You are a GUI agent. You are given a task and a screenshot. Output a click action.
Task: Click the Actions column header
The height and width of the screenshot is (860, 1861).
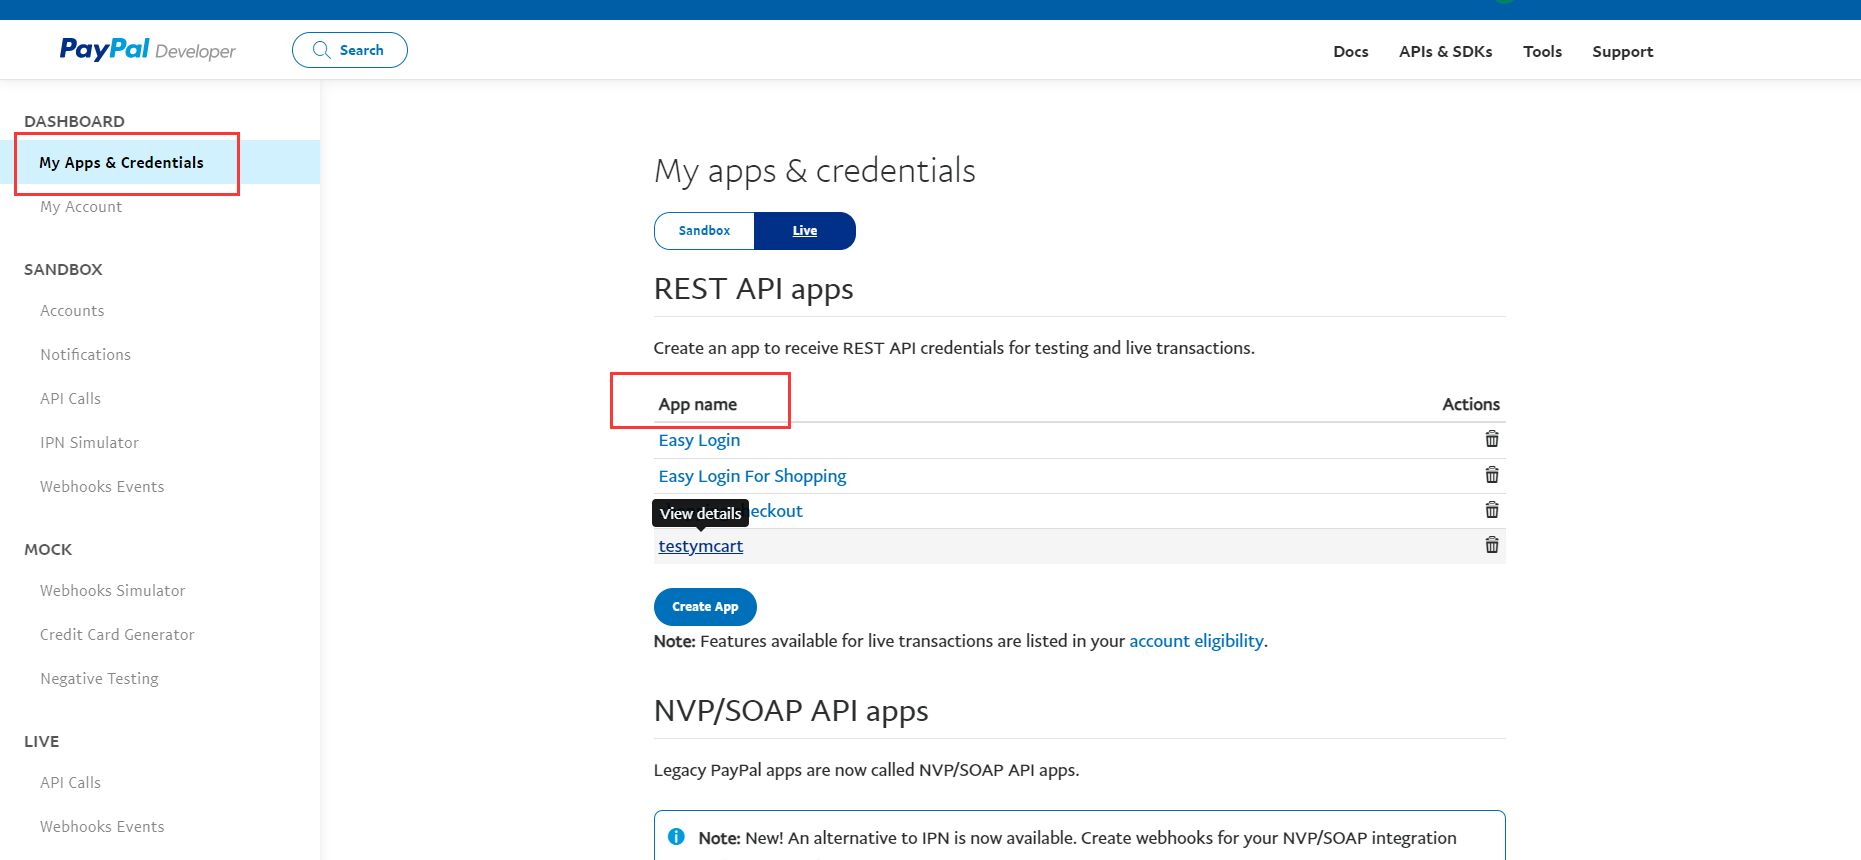click(1470, 404)
